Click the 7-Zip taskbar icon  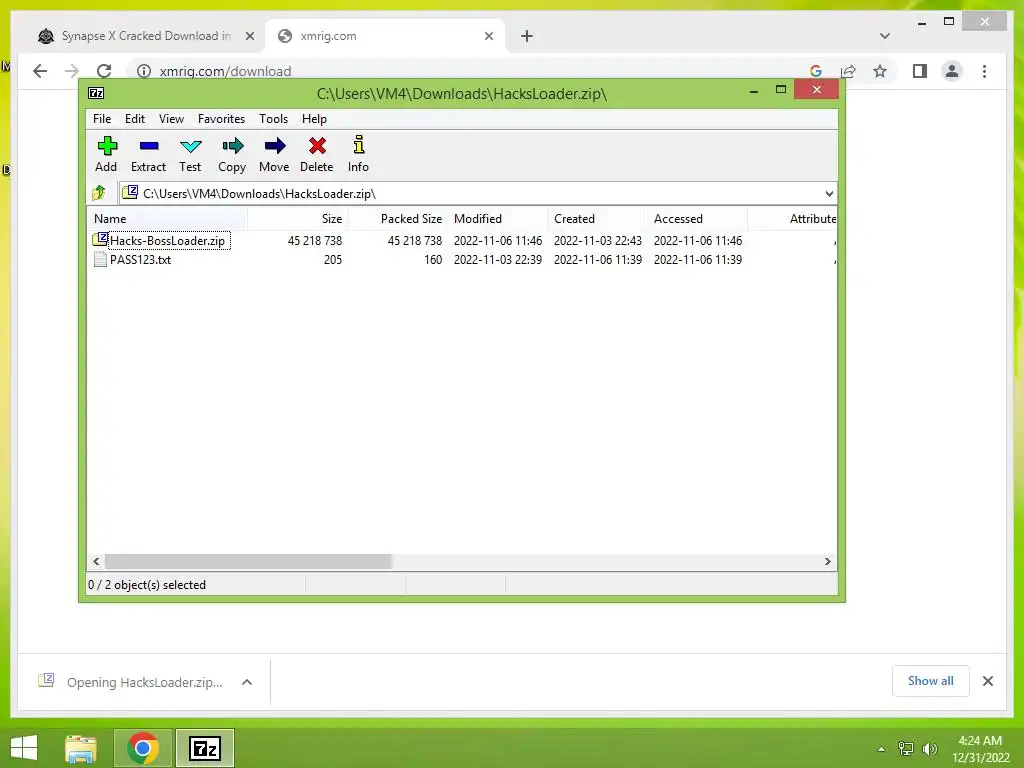tap(204, 748)
